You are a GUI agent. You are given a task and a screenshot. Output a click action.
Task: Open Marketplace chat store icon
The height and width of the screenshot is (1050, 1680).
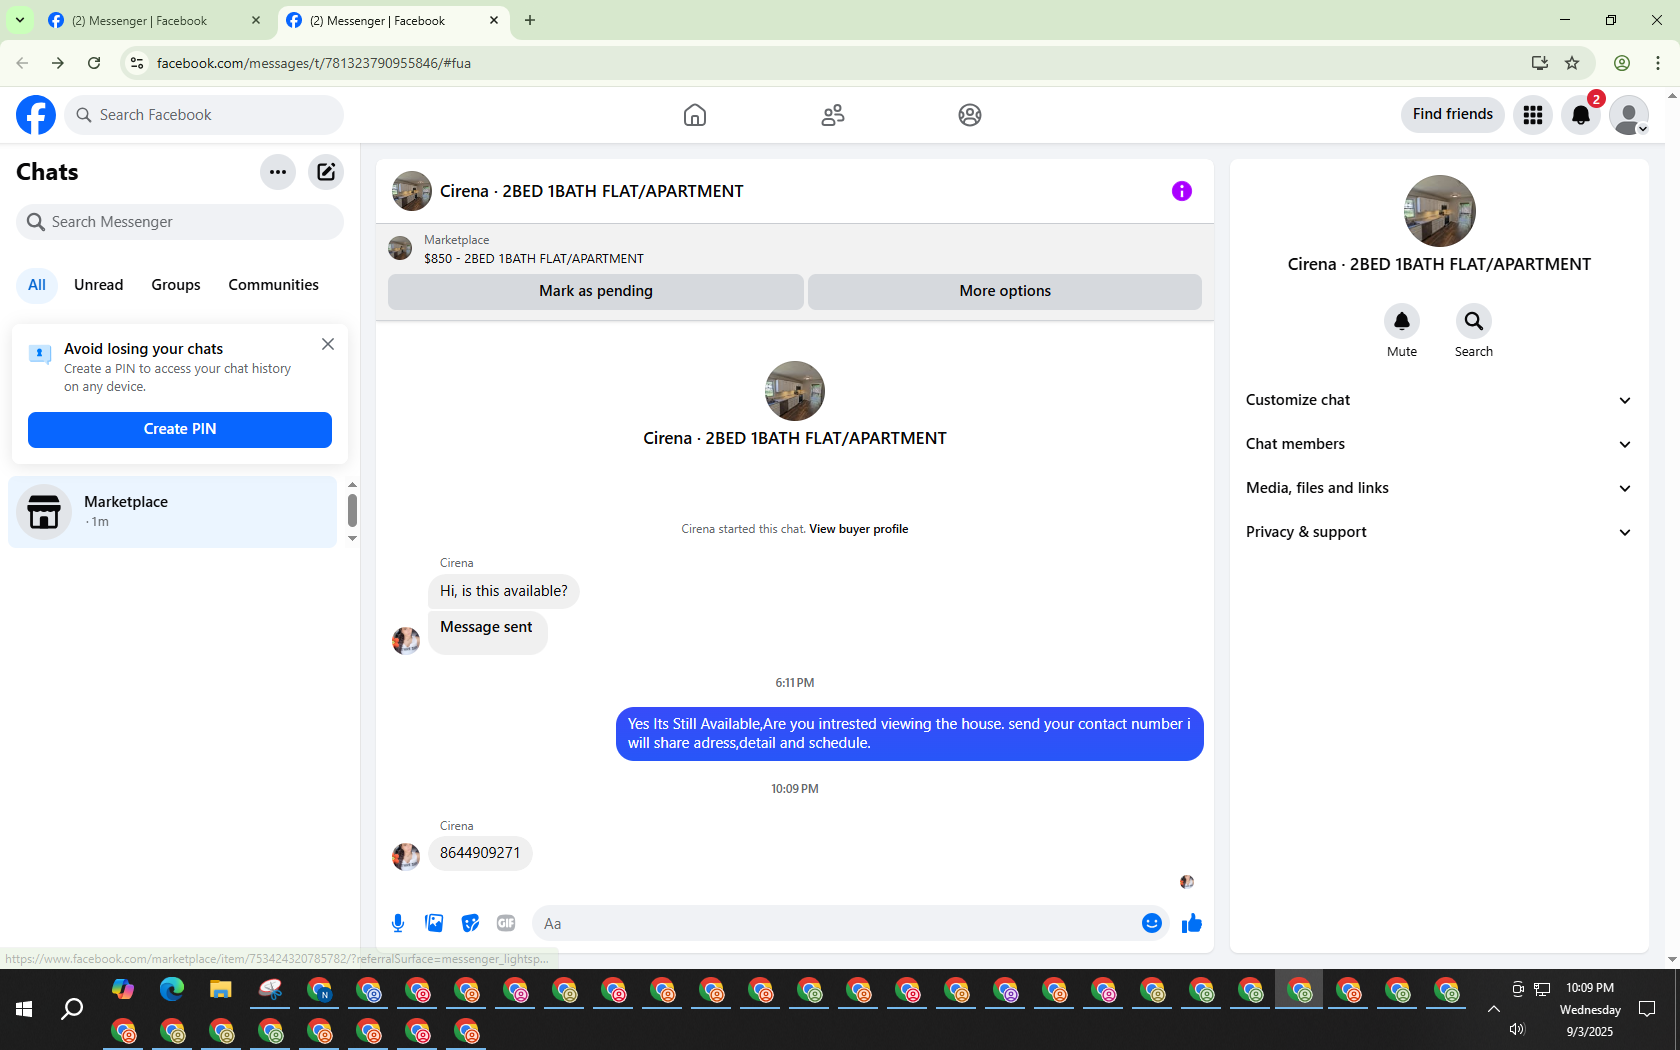click(x=44, y=512)
